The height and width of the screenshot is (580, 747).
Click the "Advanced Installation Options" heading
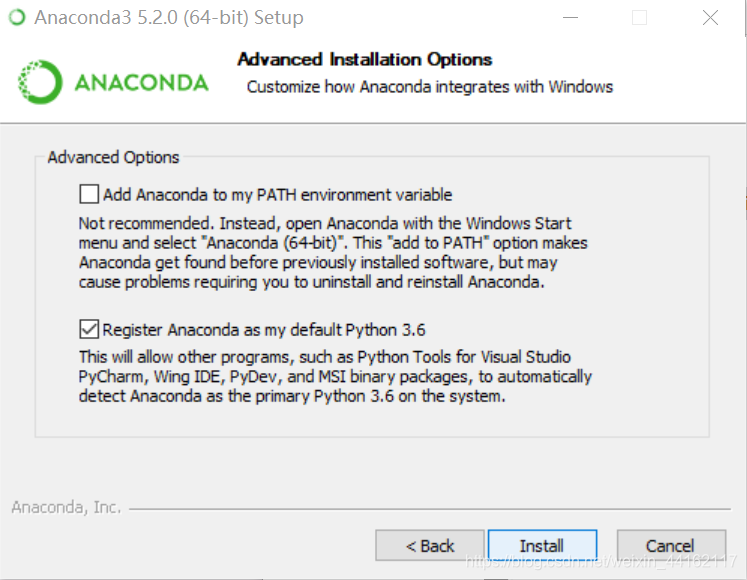tap(364, 60)
